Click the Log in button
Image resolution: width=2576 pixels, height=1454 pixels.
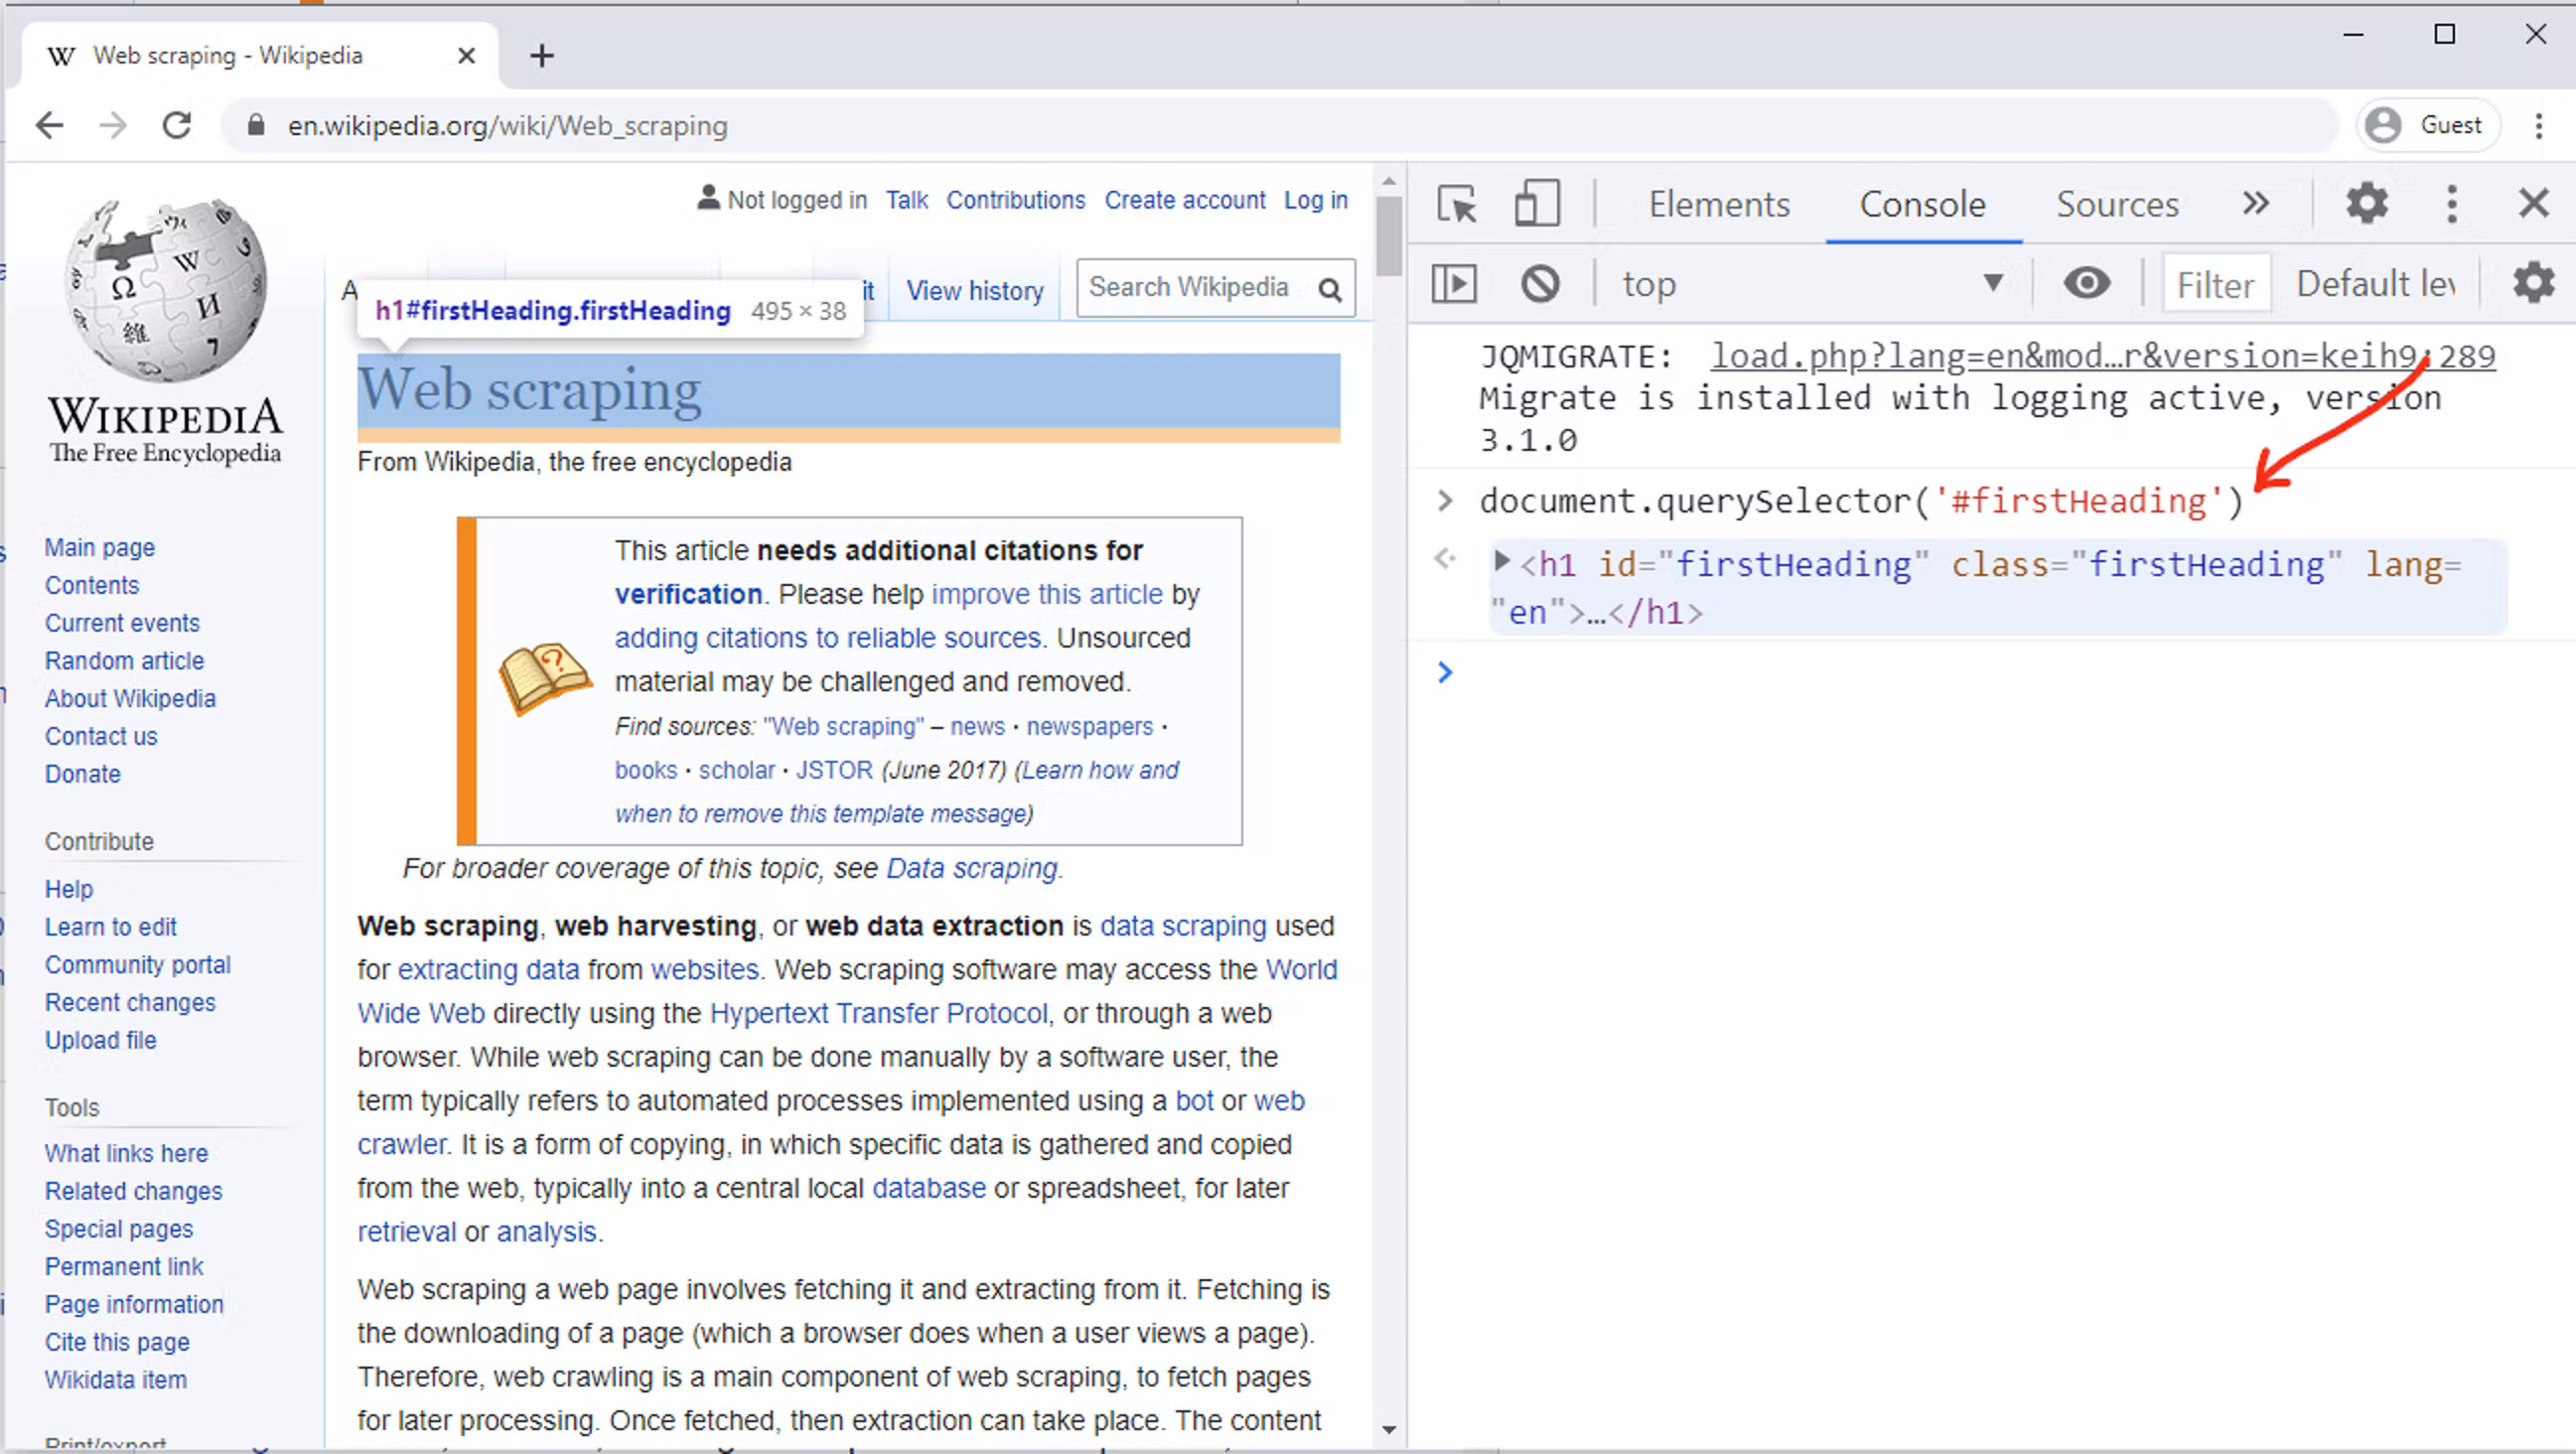[1317, 198]
